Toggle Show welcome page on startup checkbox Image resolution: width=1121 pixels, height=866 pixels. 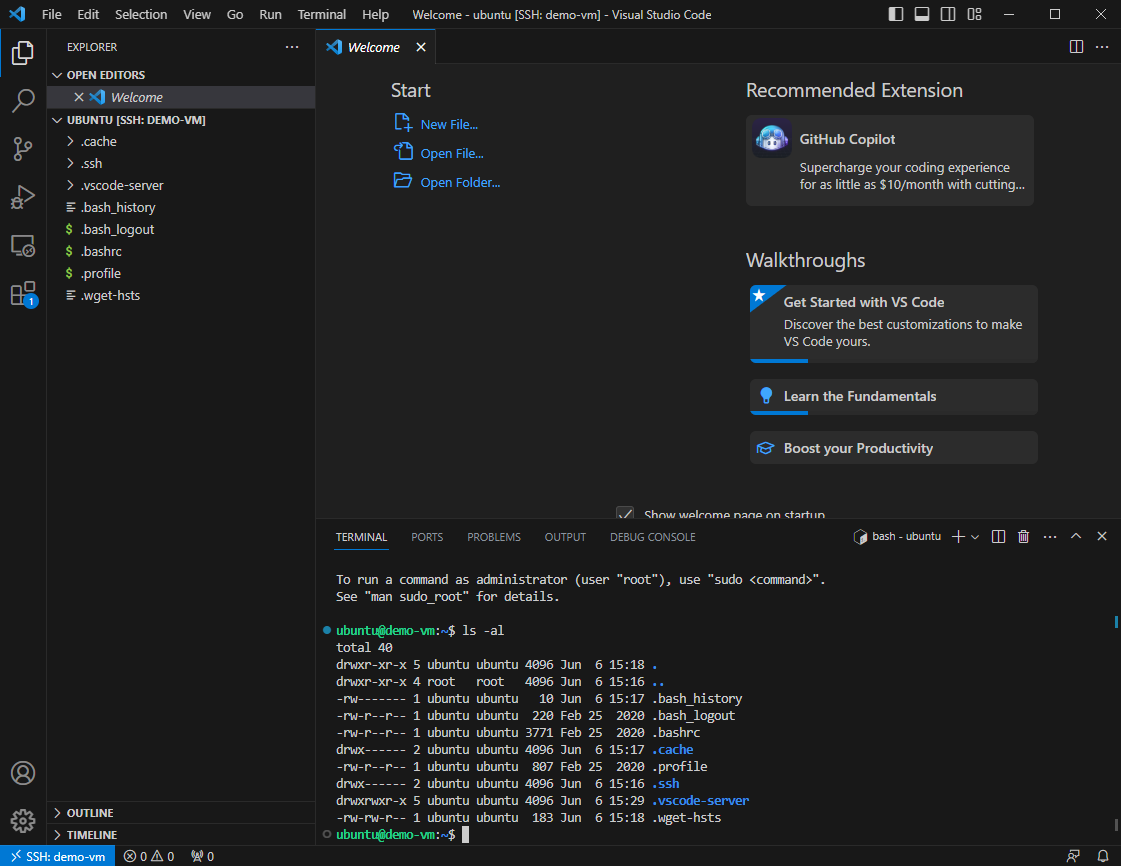pos(625,513)
